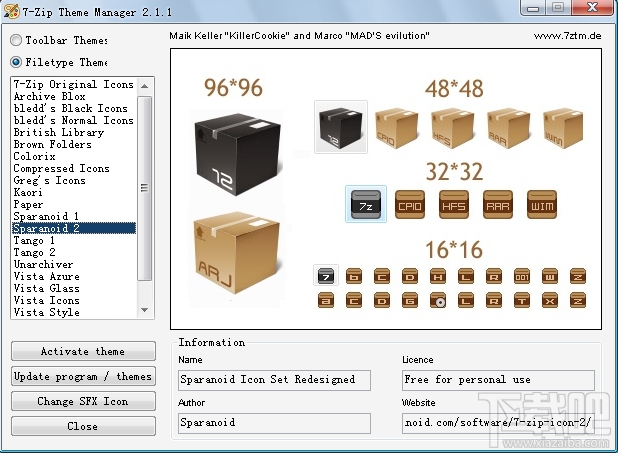
Task: Close the Theme Manager window via X
Action: [x=592, y=7]
